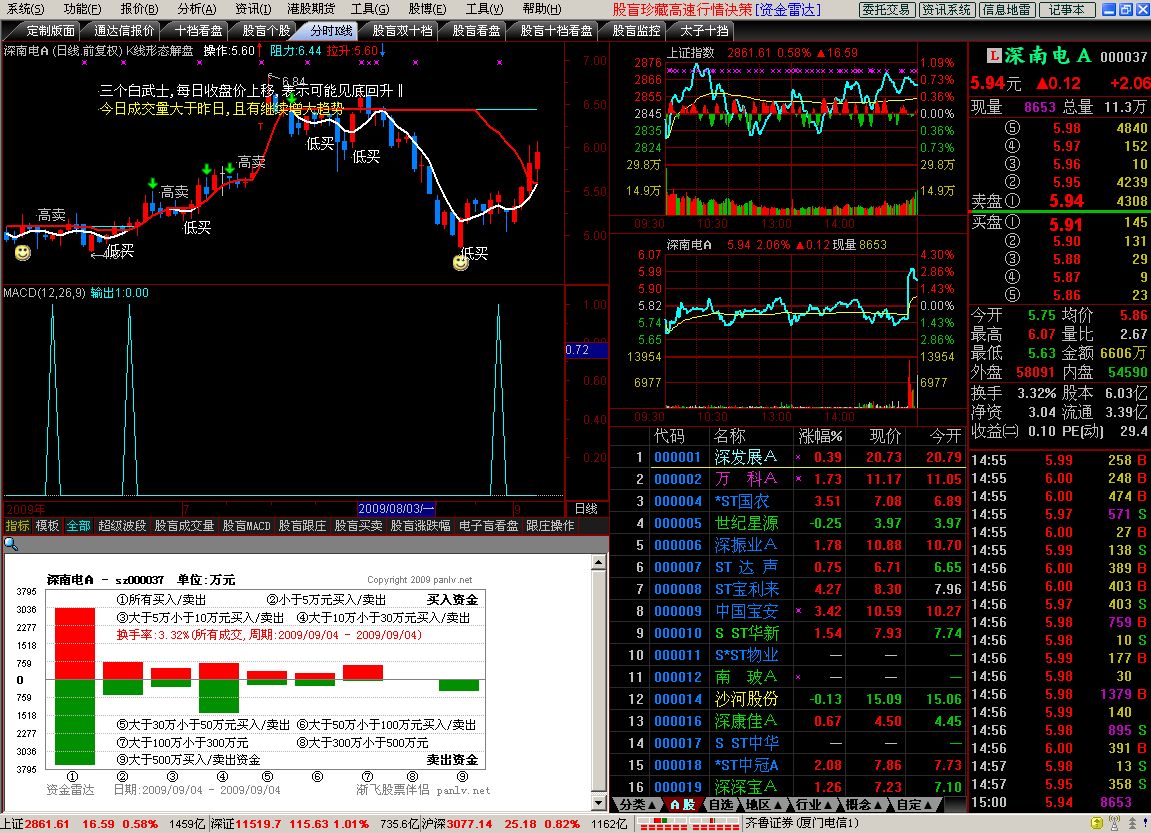Select the 000016 深康佳A row
Image resolution: width=1151 pixels, height=833 pixels.
point(788,721)
